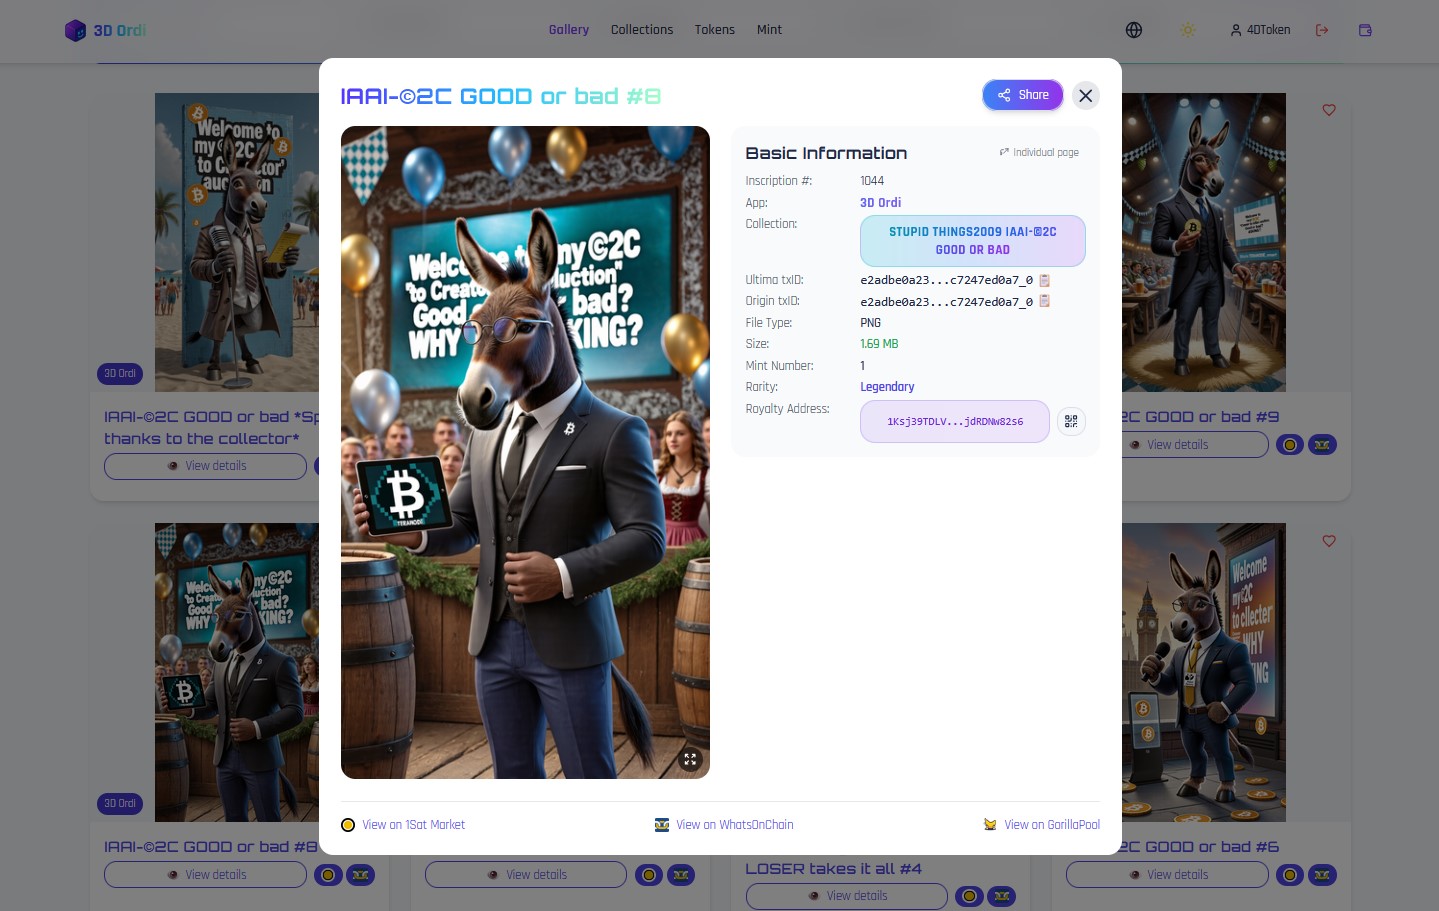Viewport: 1439px width, 911px height.
Task: Open WhatsOnChain icon on #6 card
Action: (1322, 875)
